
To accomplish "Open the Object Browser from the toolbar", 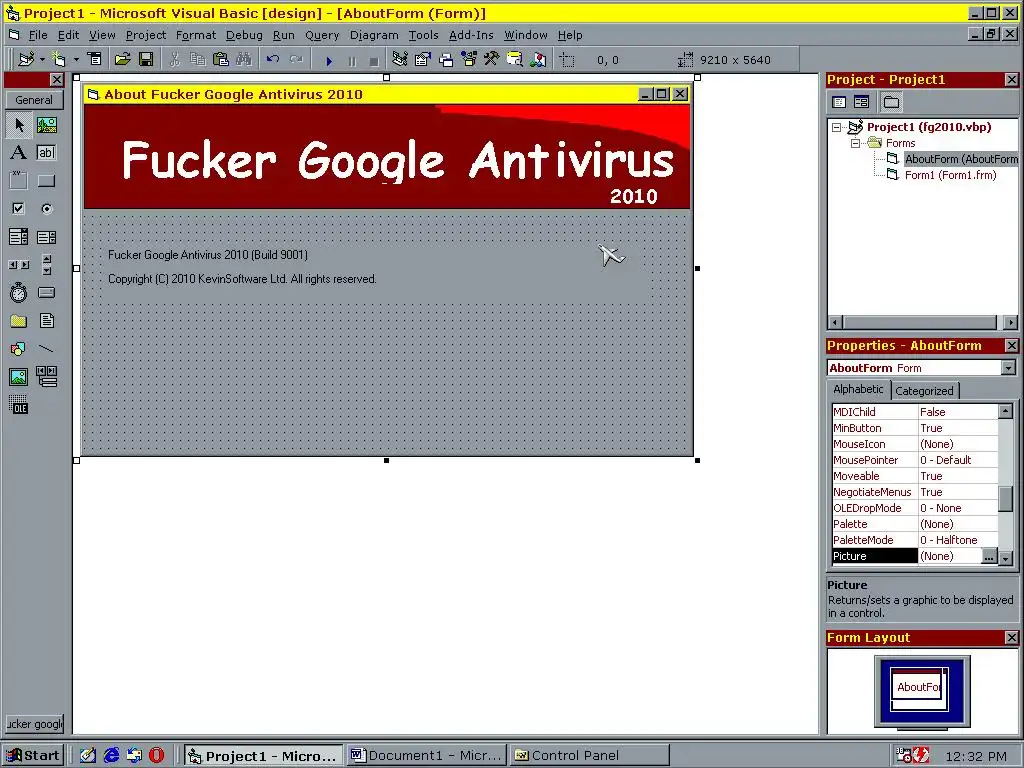I will [x=469, y=59].
